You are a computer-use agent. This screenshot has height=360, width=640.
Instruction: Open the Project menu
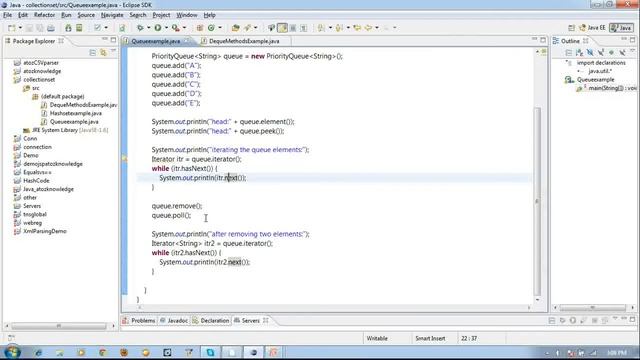[161, 15]
